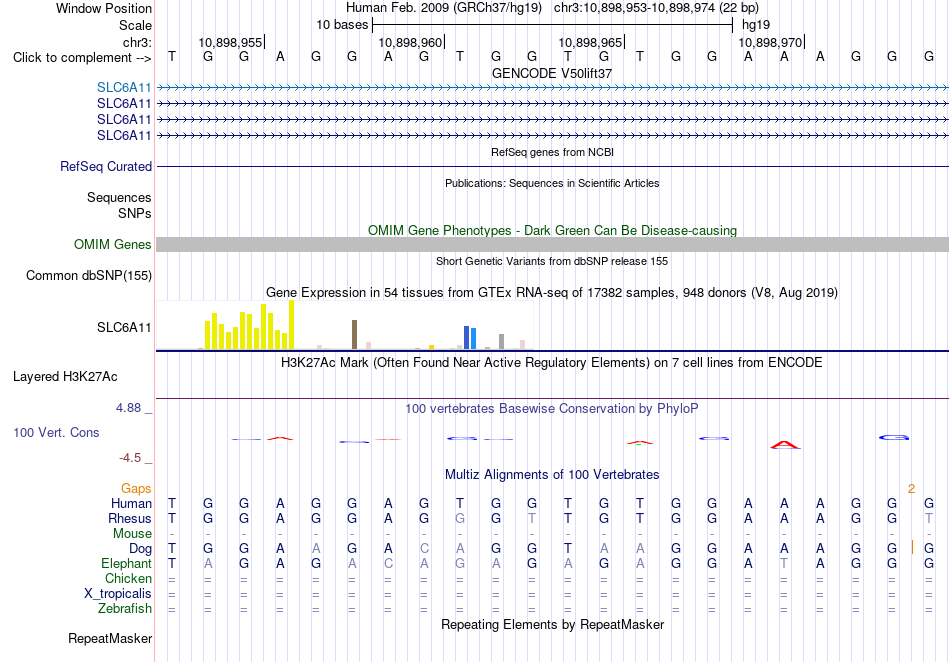
Task: Open the OMIM Genes track label
Action: coord(113,245)
